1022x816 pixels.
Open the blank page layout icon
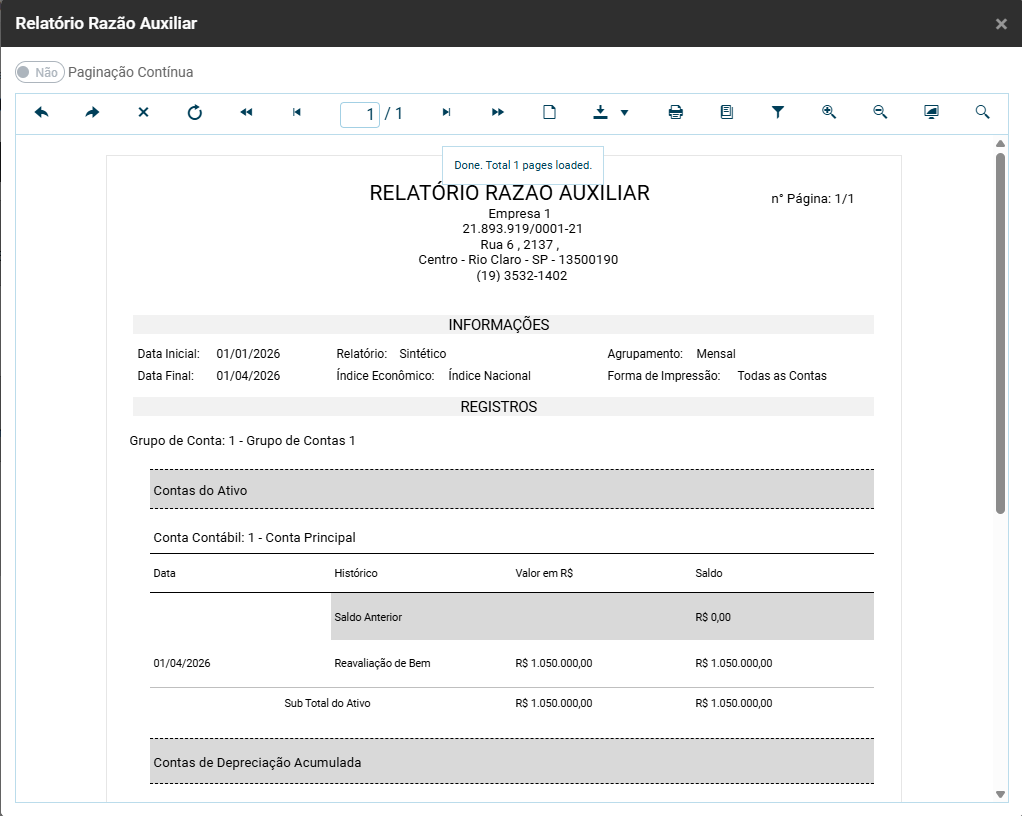[x=549, y=113]
